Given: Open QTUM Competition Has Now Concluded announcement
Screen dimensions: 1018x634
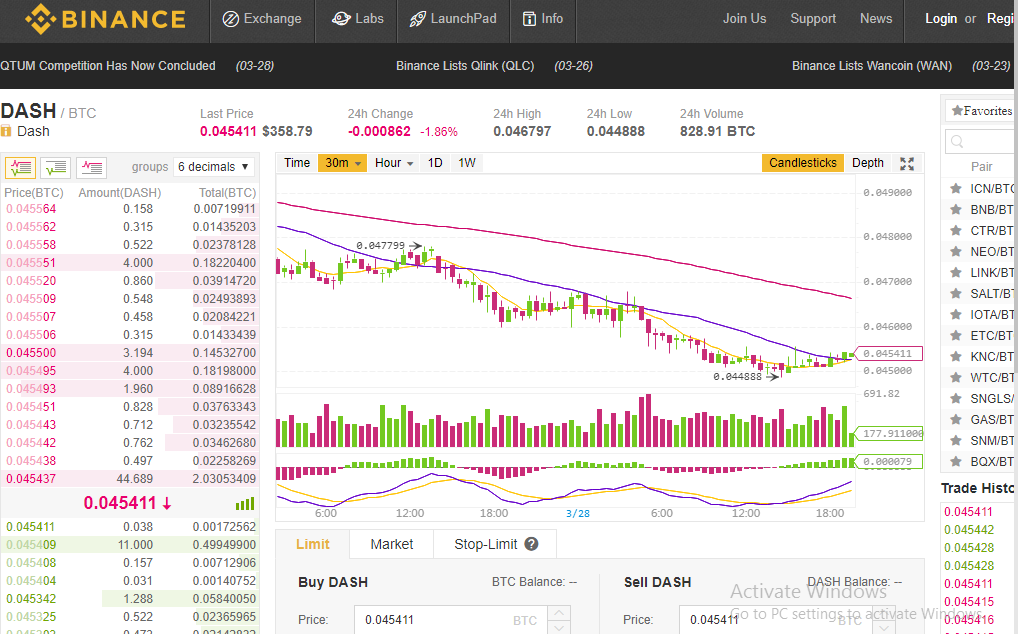Looking at the screenshot, I should (108, 66).
